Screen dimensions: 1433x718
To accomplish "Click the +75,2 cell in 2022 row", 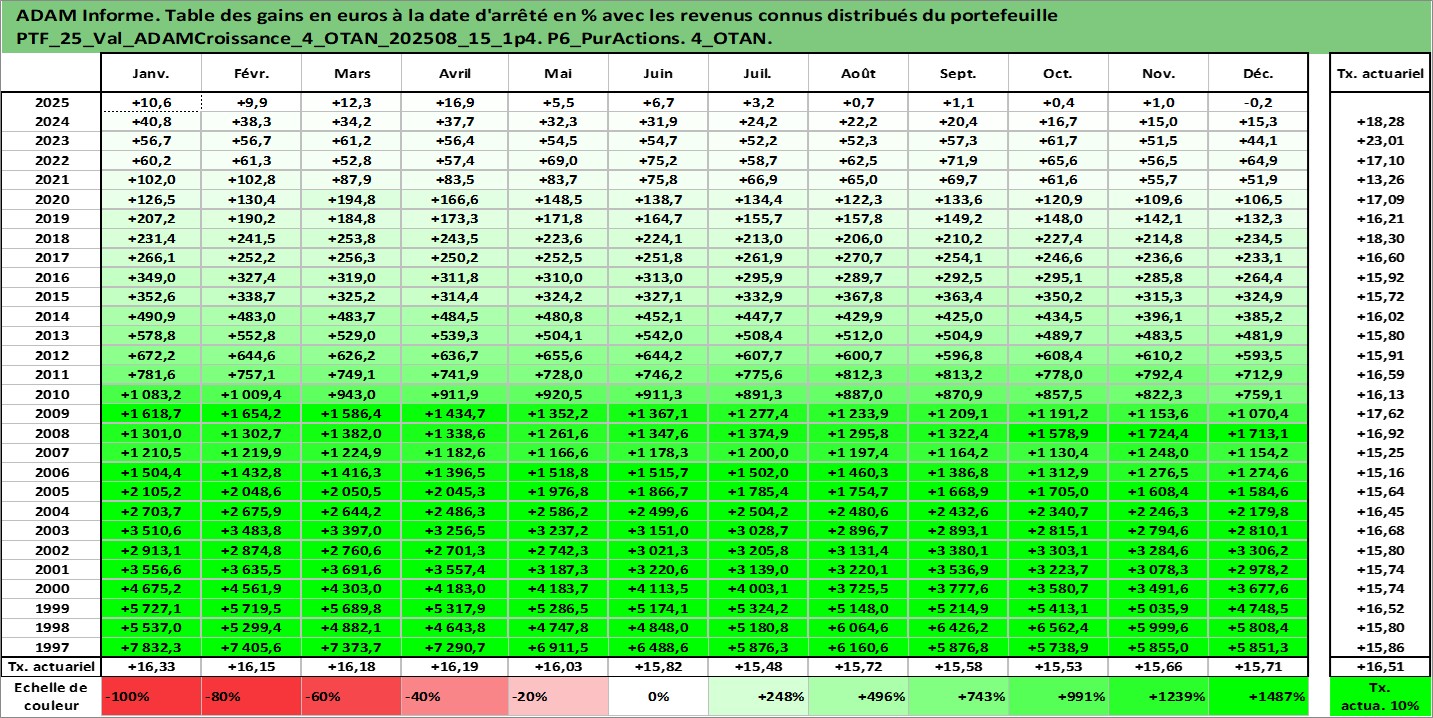I will 658,160.
